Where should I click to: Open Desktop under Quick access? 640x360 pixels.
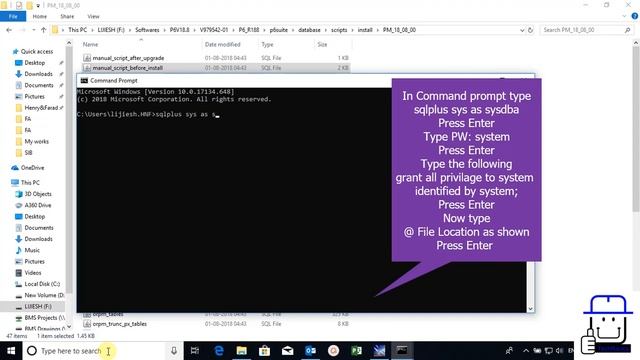tap(34, 63)
